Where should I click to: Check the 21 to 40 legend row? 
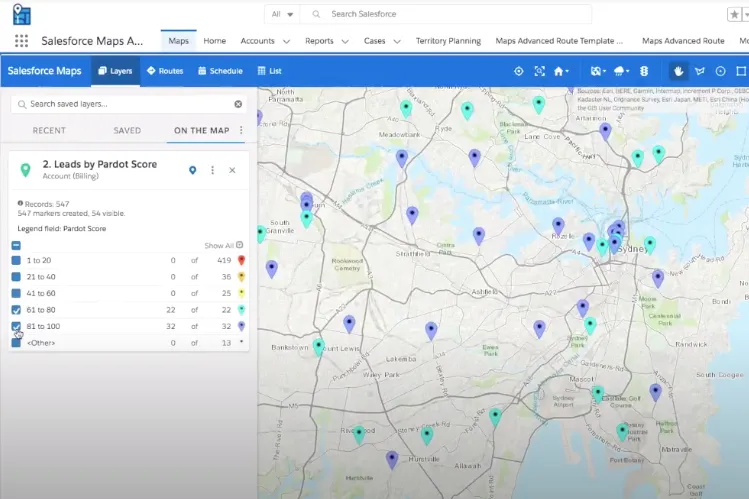pyautogui.click(x=16, y=276)
